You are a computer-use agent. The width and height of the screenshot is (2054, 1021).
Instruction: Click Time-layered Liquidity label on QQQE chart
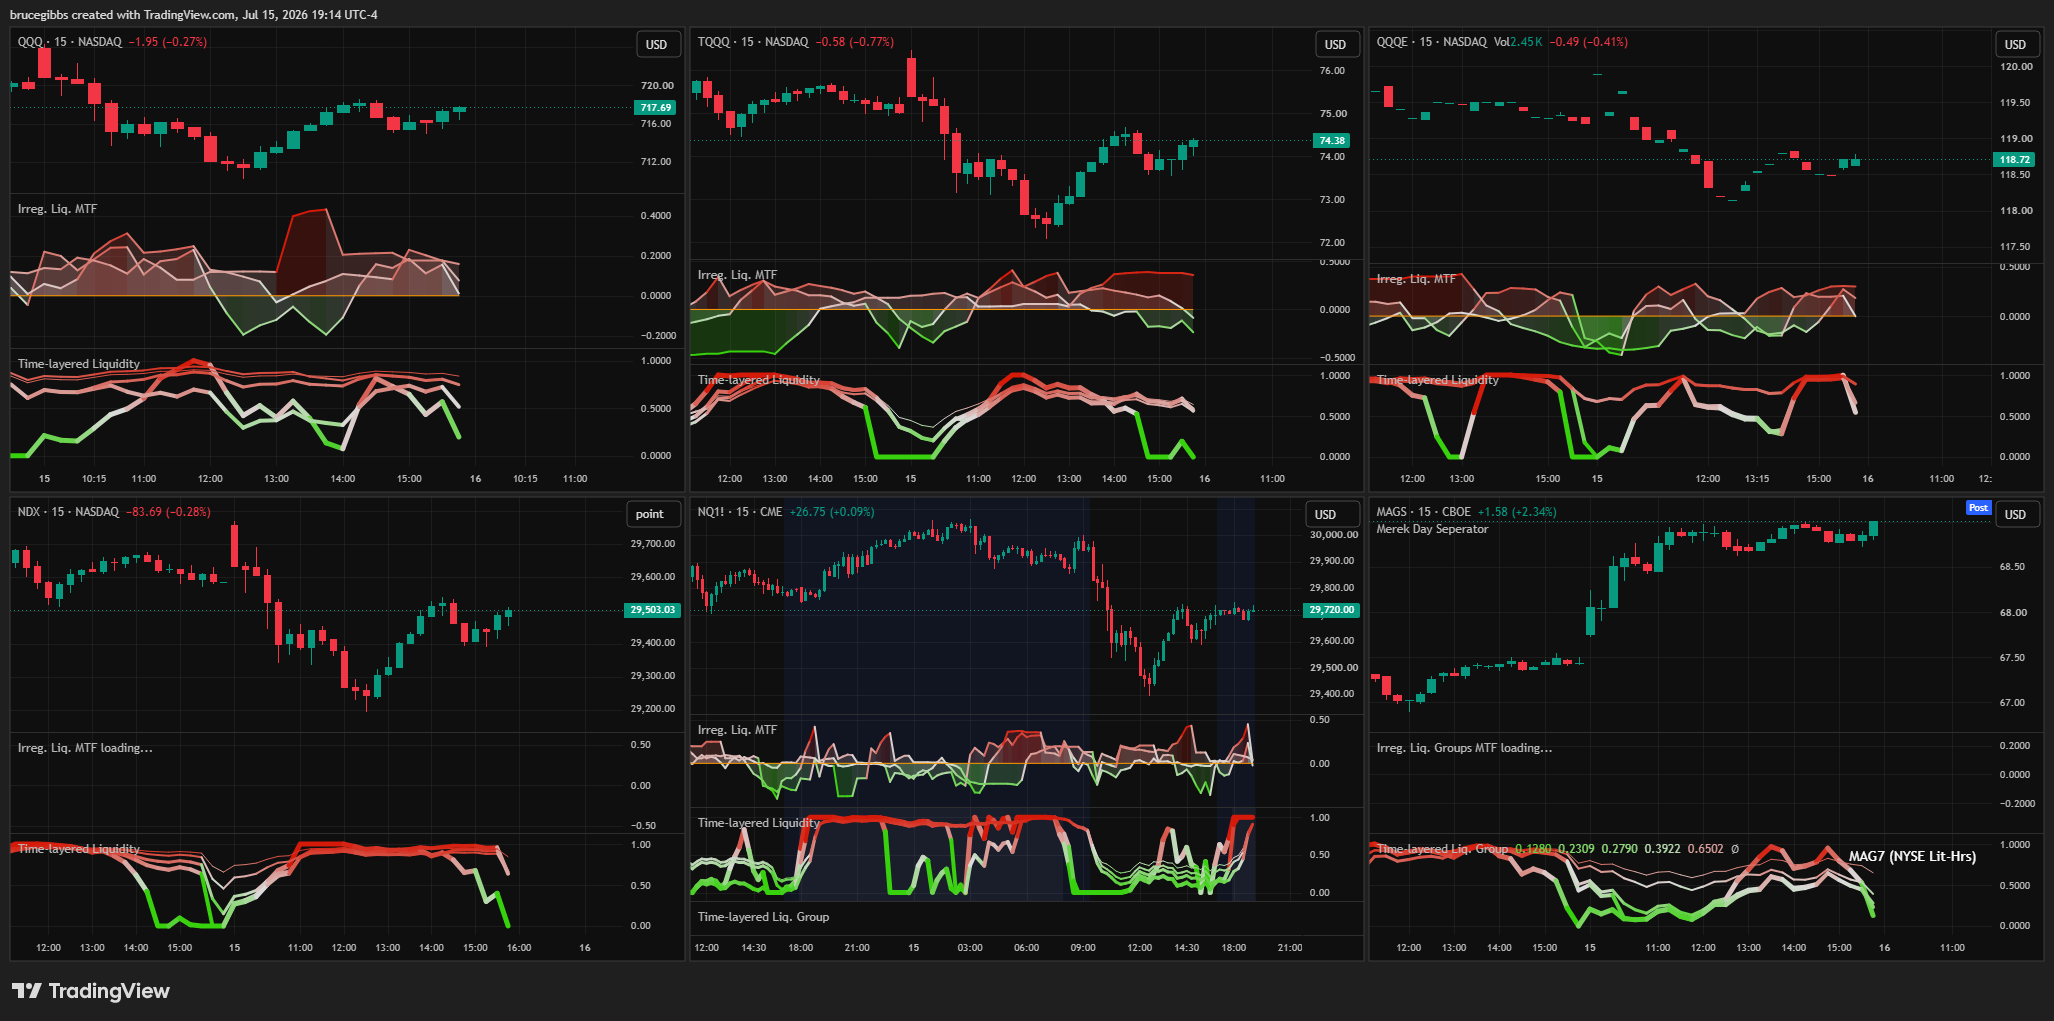[1438, 380]
